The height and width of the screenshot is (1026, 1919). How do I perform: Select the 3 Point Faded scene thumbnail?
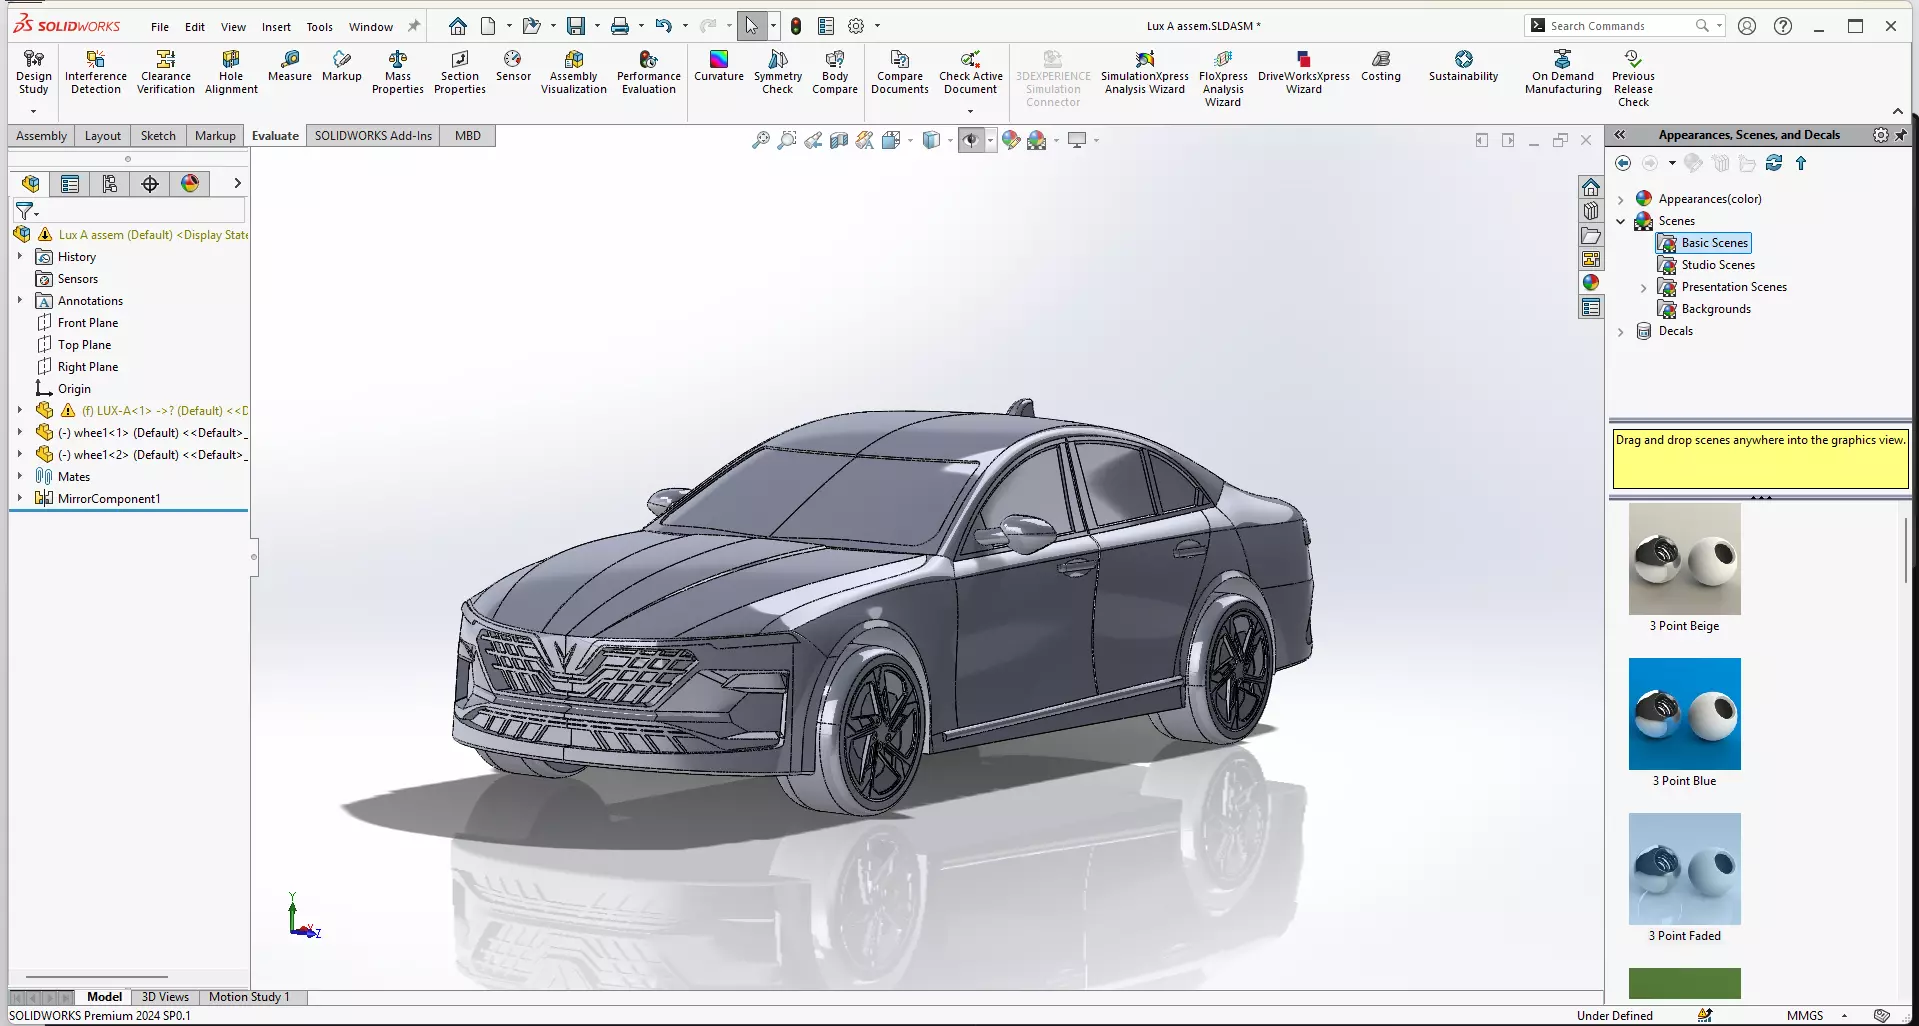(1685, 869)
